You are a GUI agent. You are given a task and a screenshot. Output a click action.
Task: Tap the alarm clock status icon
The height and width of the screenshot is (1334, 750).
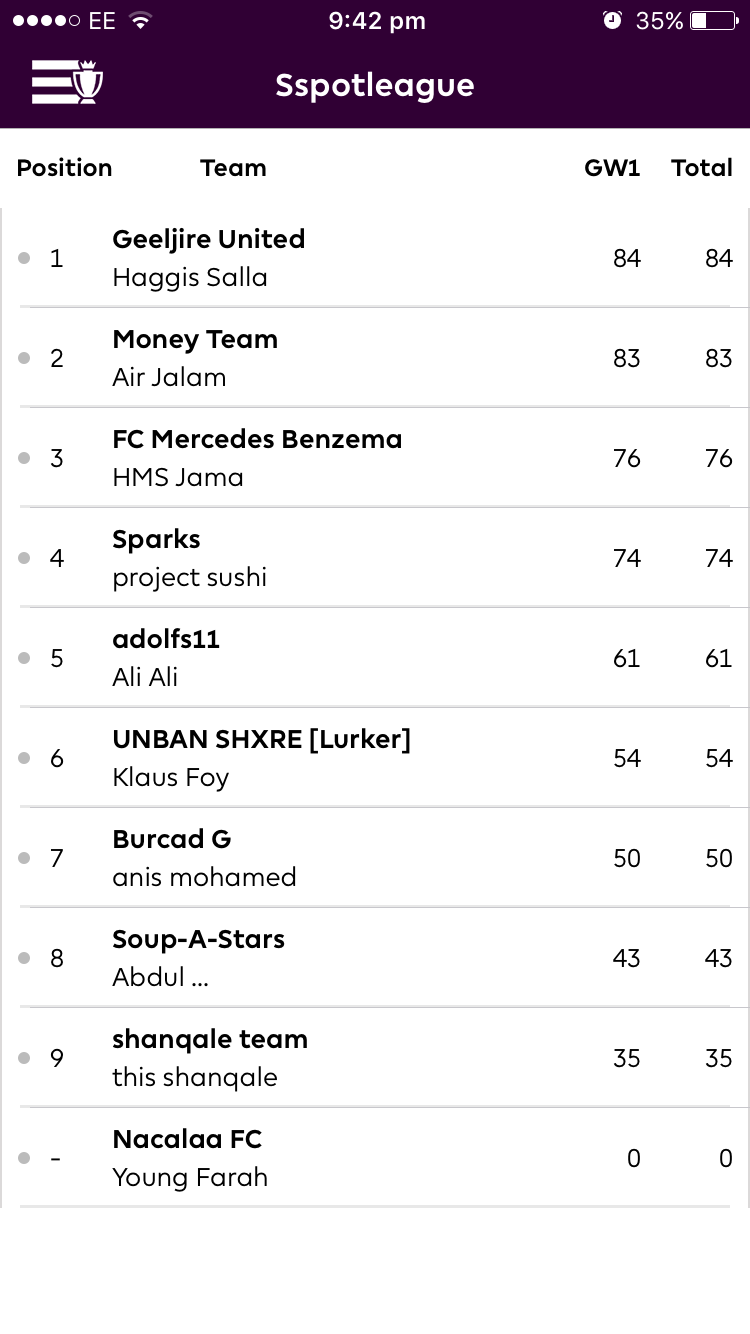pos(612,20)
